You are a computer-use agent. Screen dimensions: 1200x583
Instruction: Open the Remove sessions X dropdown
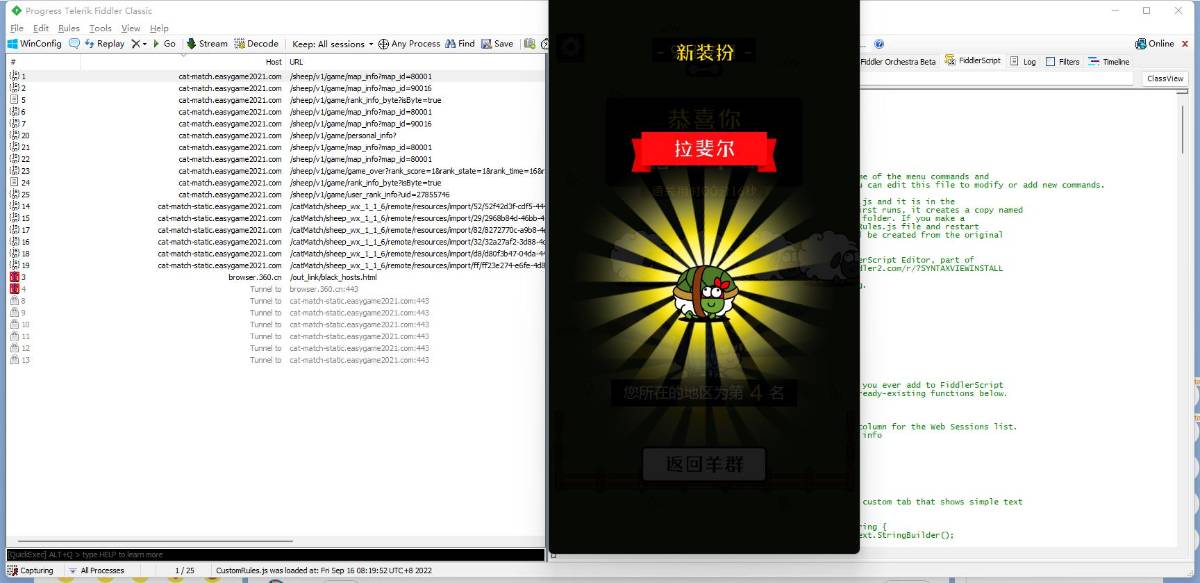[x=139, y=44]
